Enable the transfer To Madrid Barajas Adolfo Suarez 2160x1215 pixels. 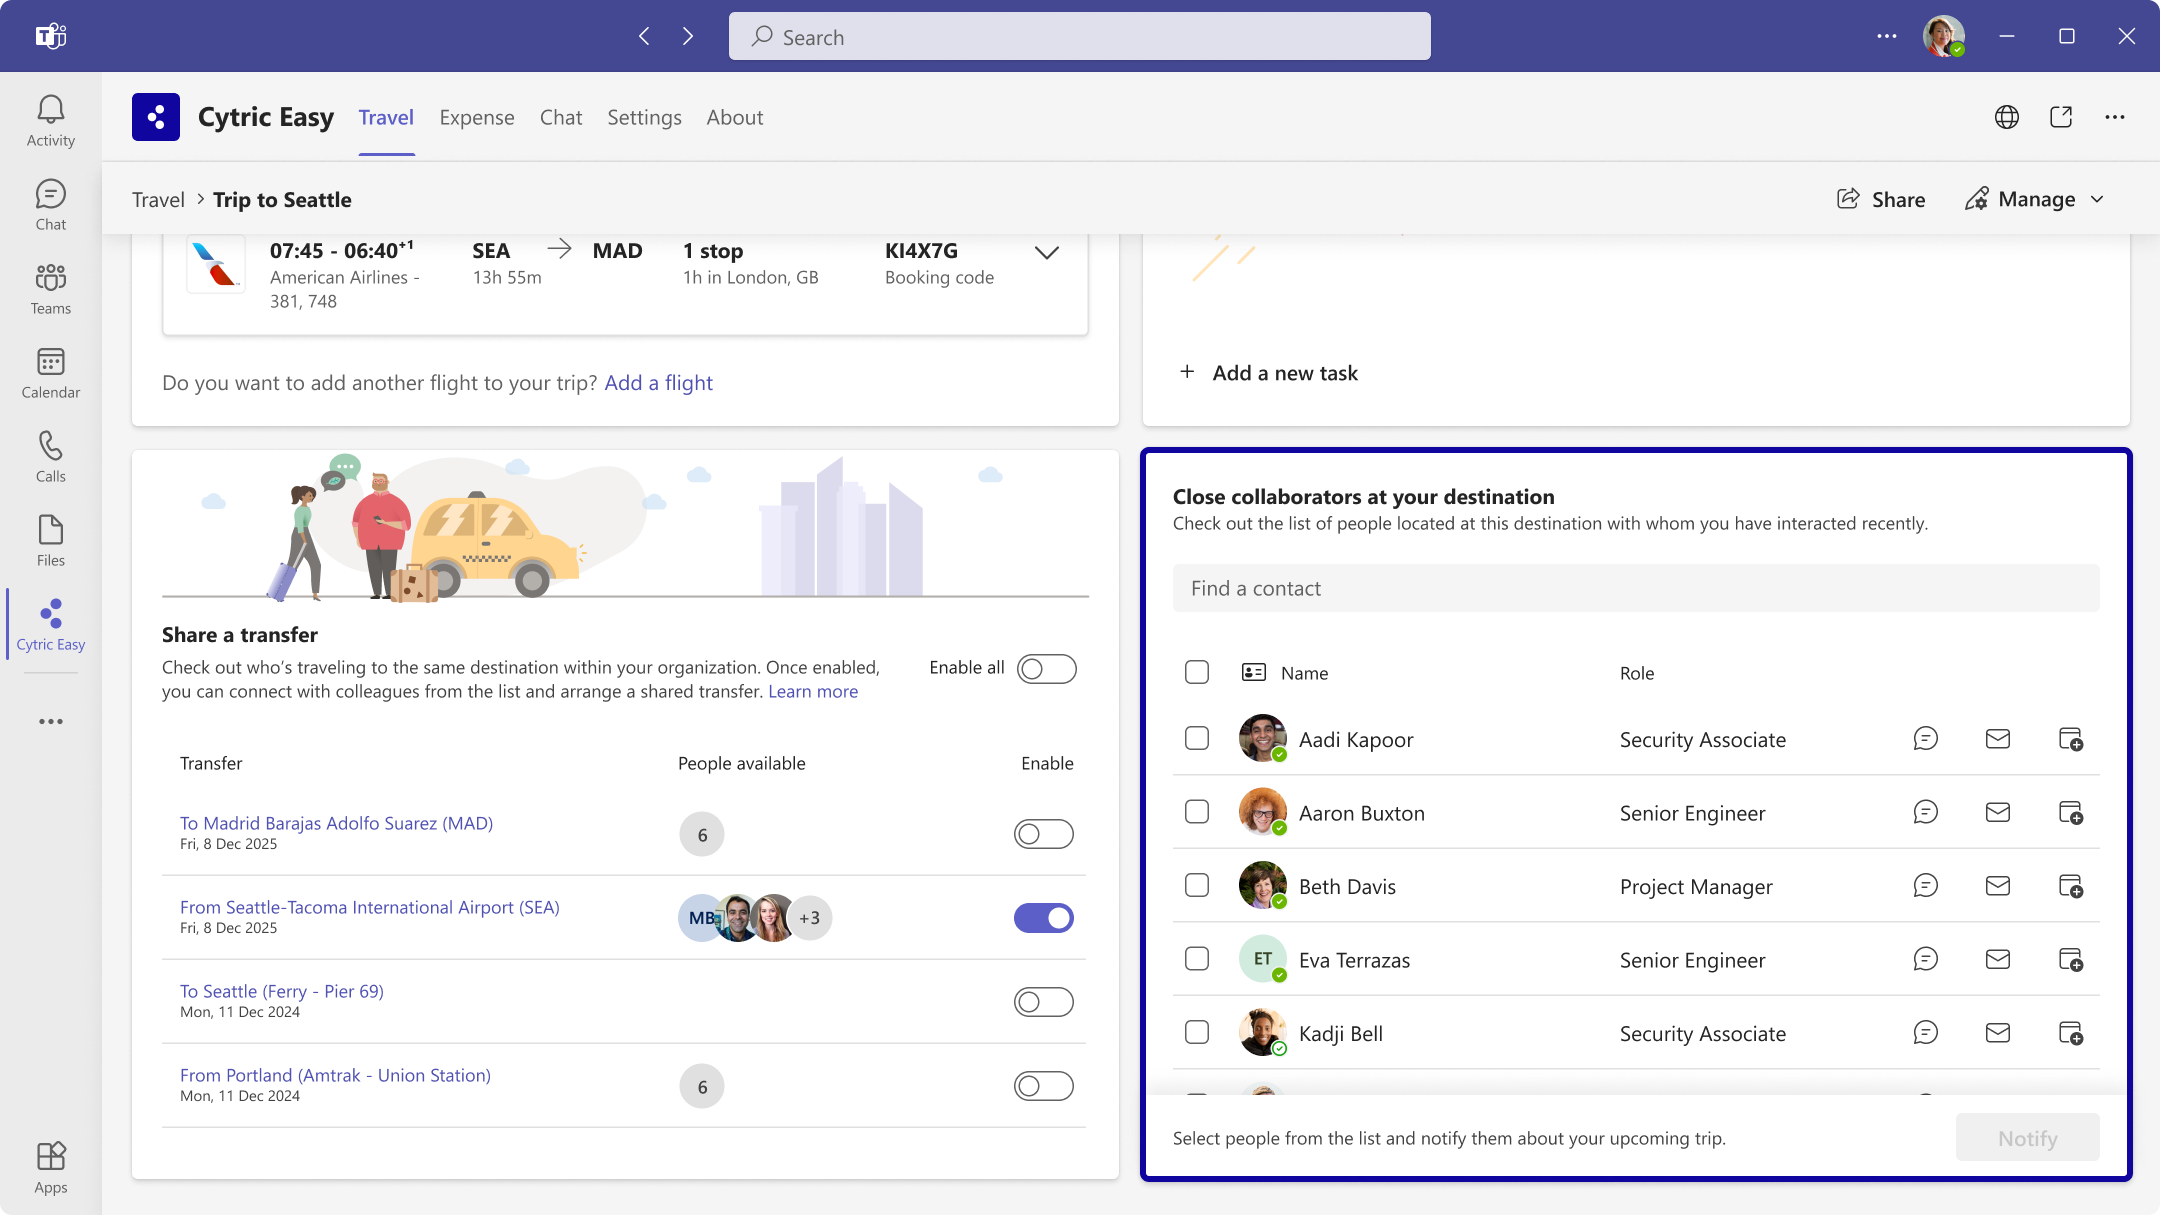click(x=1043, y=833)
